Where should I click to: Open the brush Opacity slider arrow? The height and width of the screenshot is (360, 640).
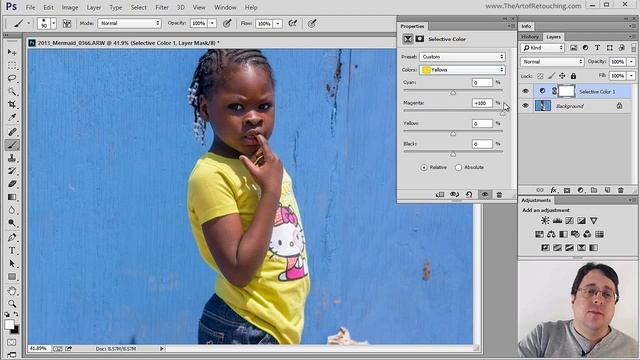212,24
